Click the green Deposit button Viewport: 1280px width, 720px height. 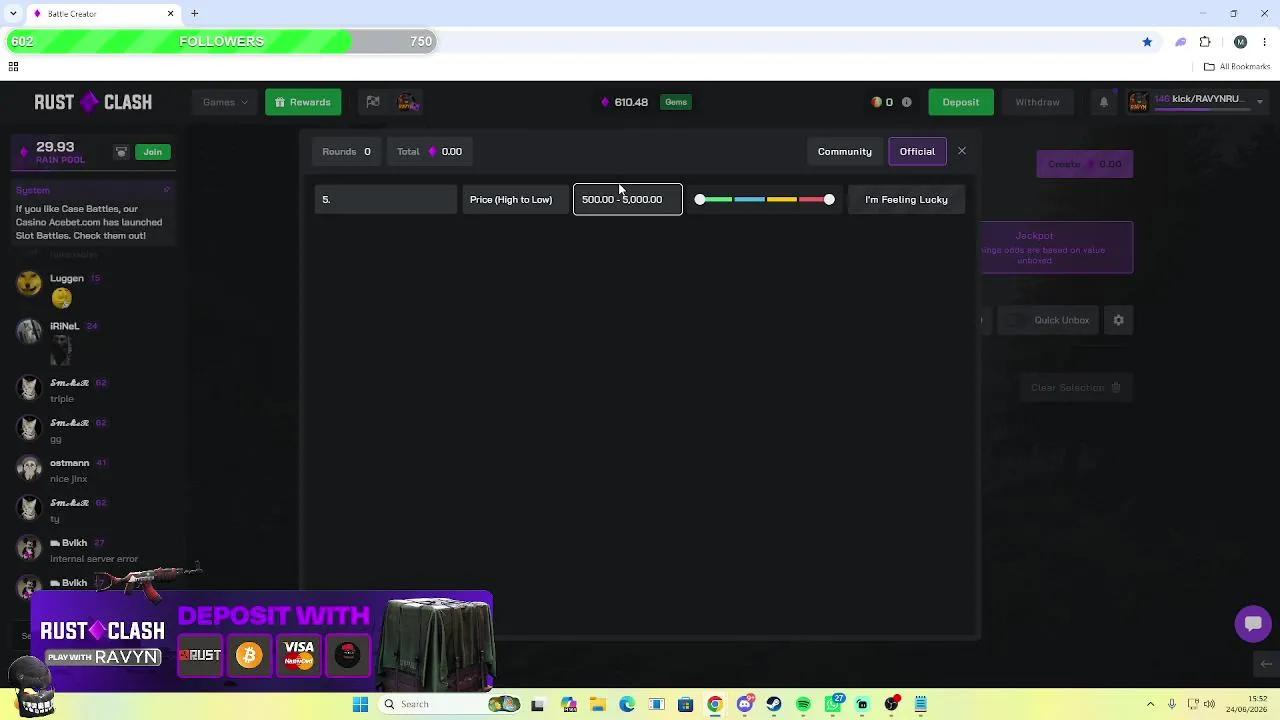click(960, 102)
